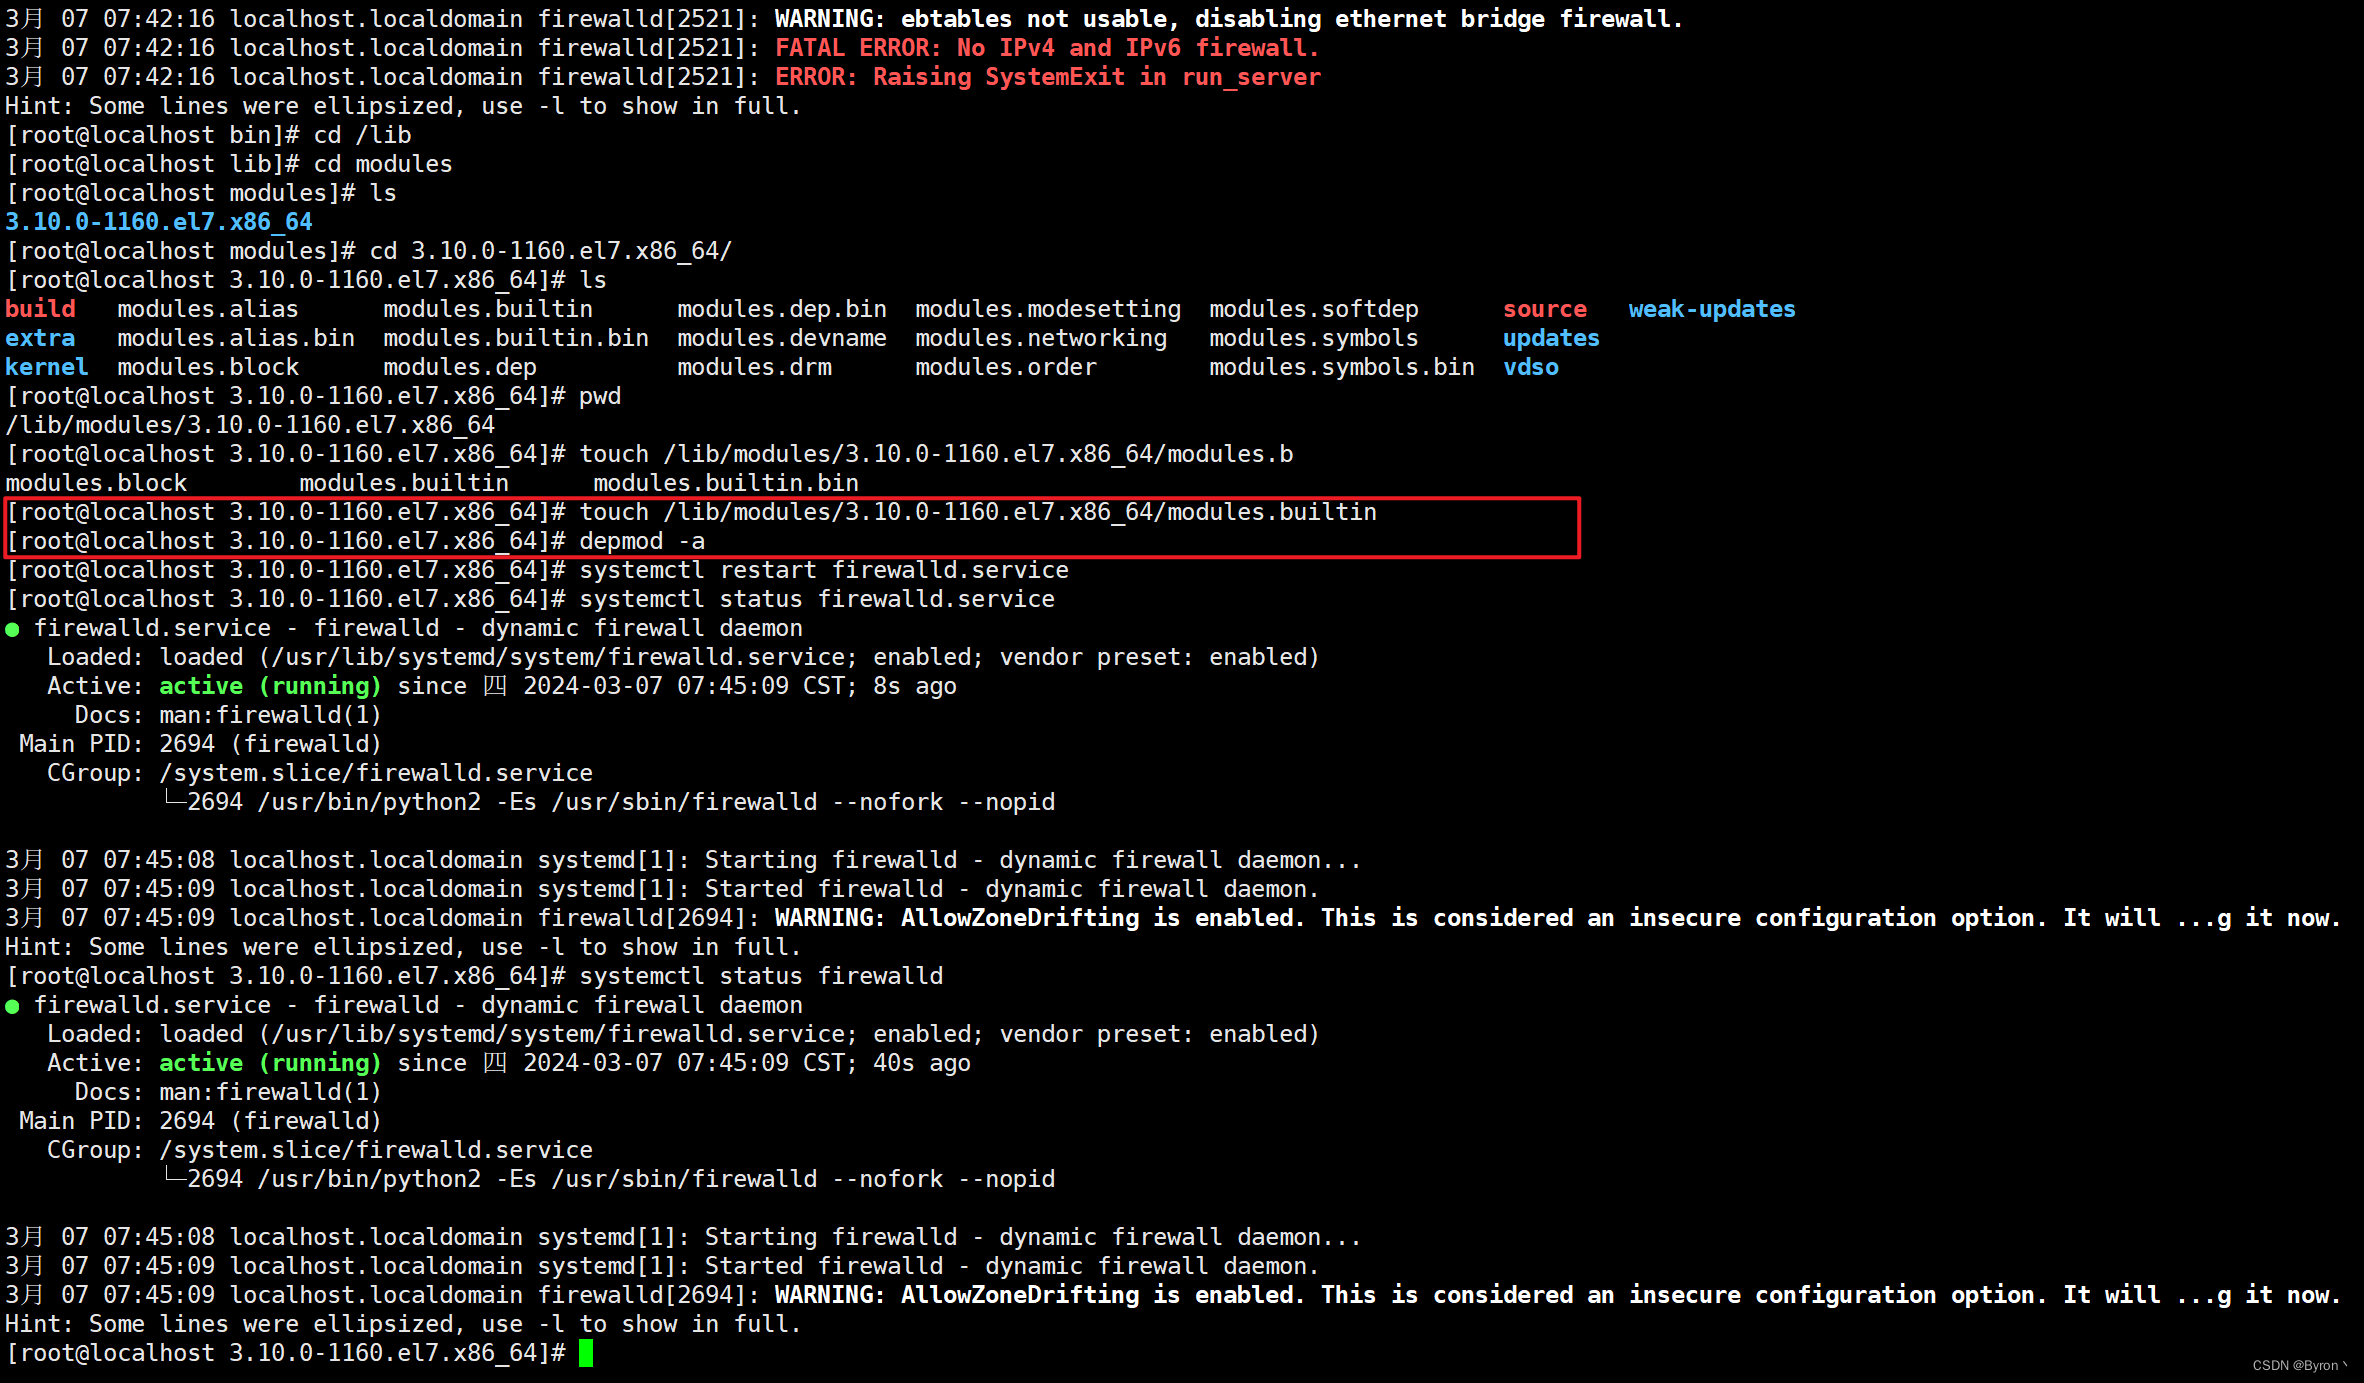Image resolution: width=2364 pixels, height=1383 pixels.
Task: Select the 'systemctl status firewalld' command without .service suffix
Action: (761, 976)
